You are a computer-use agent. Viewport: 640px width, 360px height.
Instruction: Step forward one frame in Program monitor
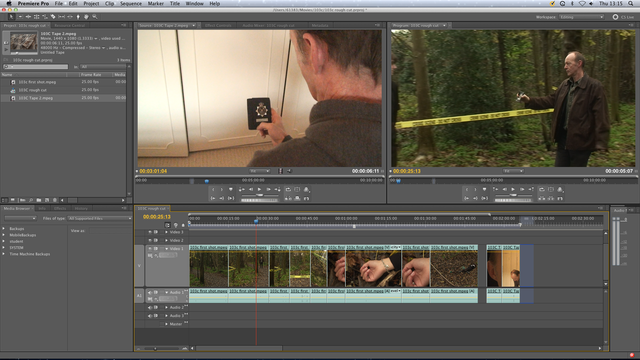tap(522, 189)
